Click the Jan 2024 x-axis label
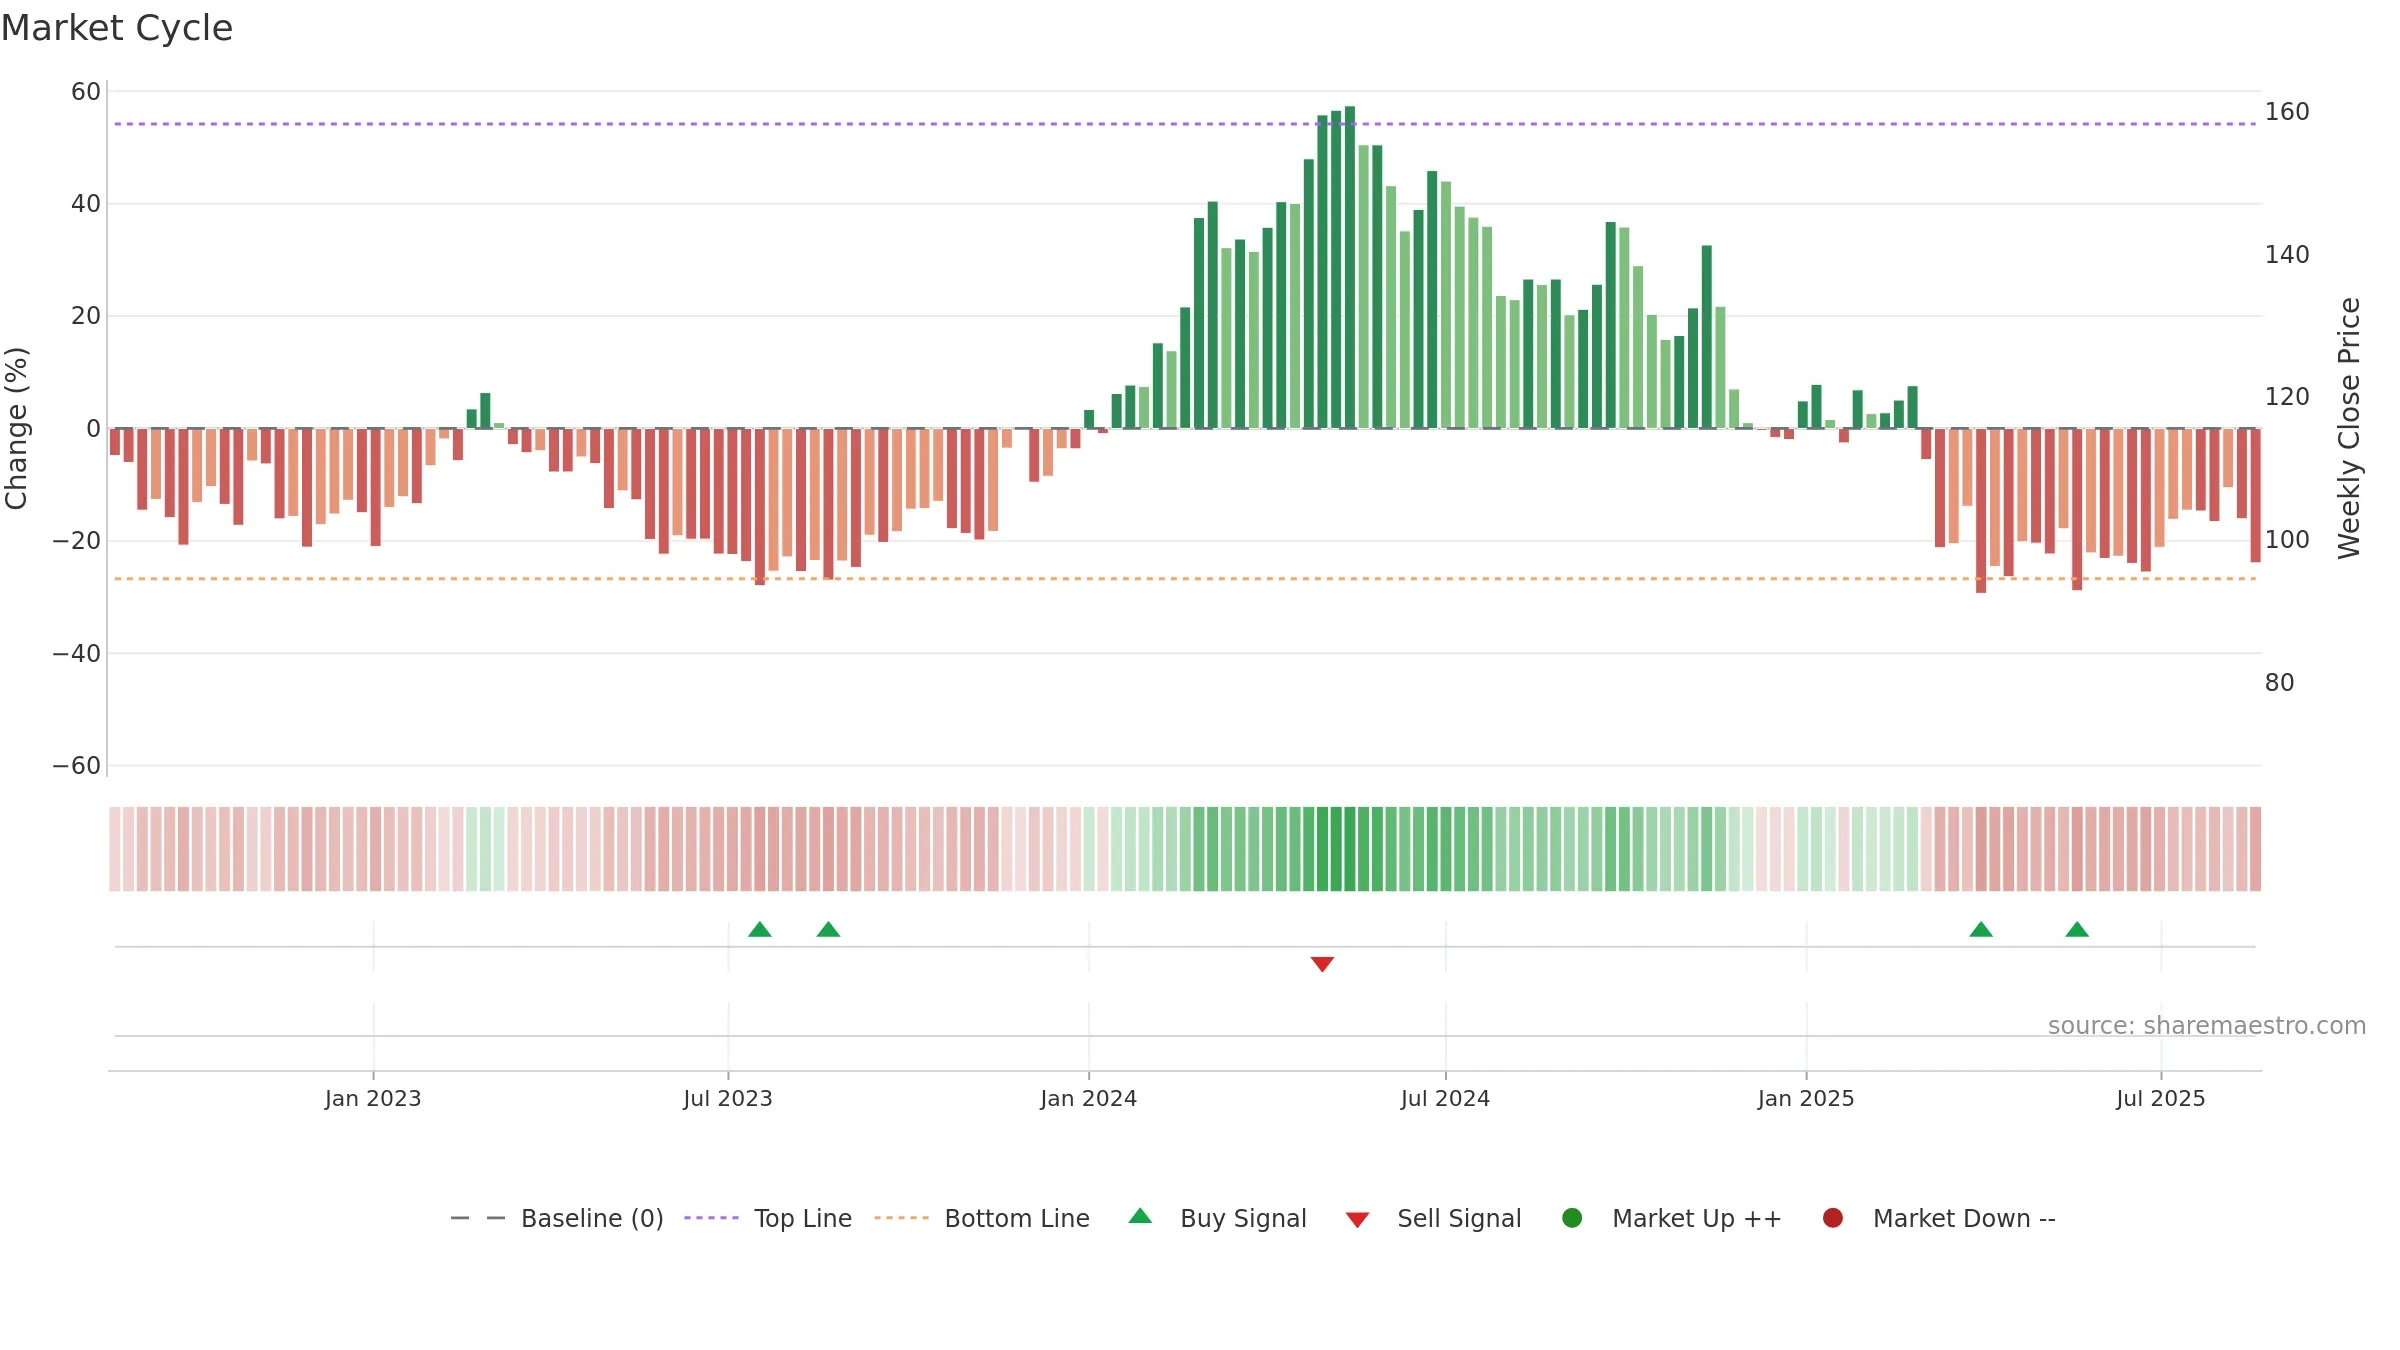 1088,1098
